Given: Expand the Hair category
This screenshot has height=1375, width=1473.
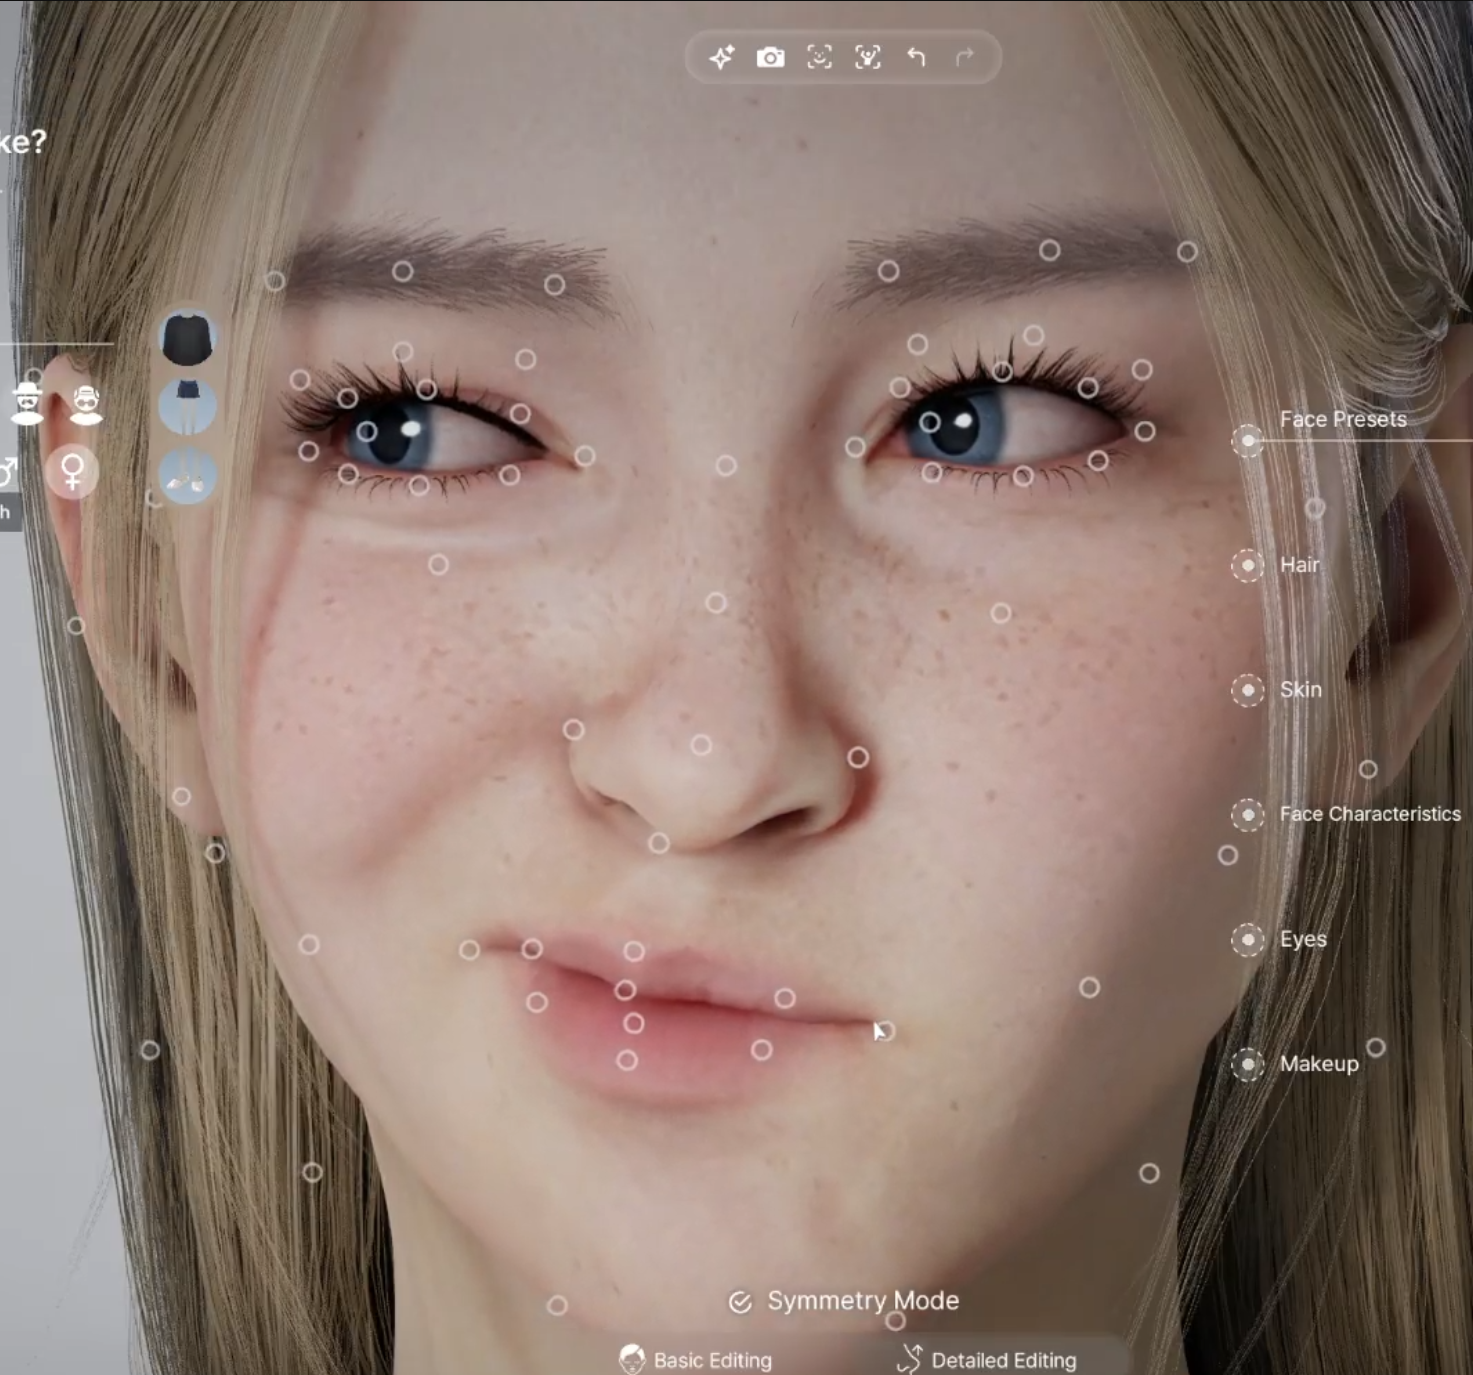Looking at the screenshot, I should tap(1248, 565).
